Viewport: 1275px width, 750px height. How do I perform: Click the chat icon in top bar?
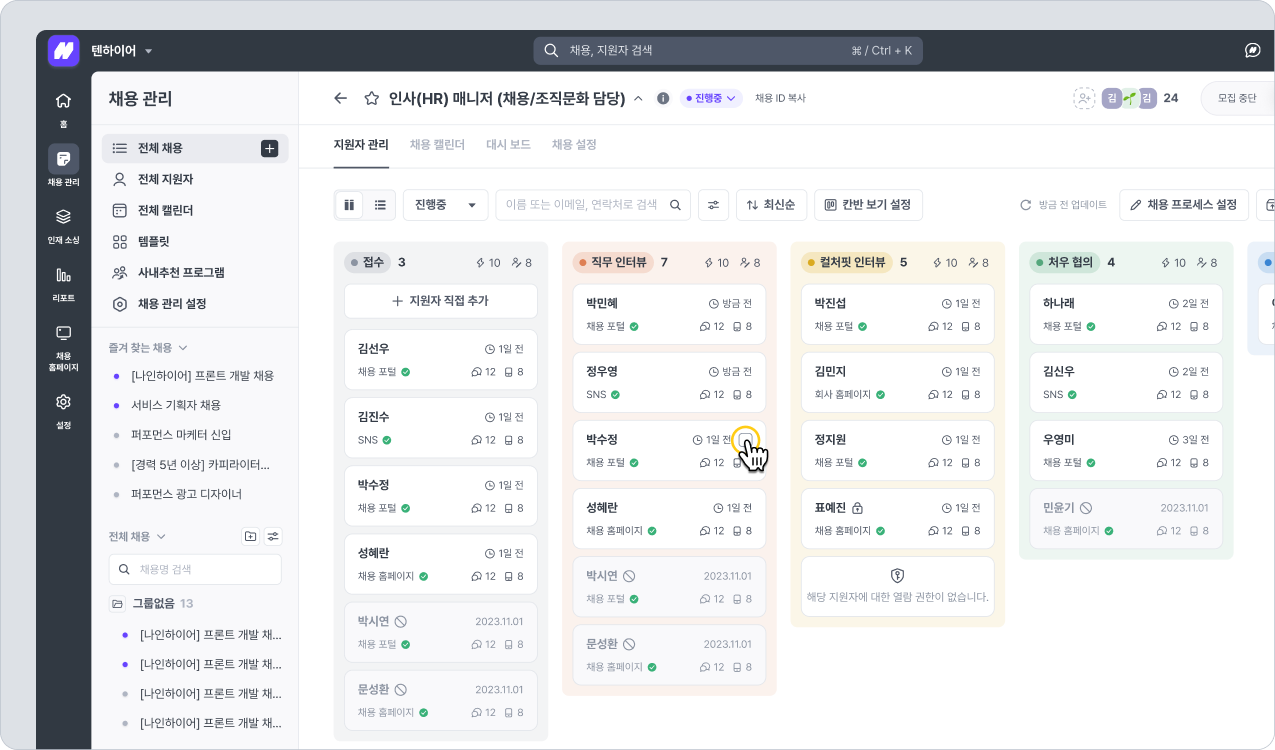pyautogui.click(x=1252, y=50)
